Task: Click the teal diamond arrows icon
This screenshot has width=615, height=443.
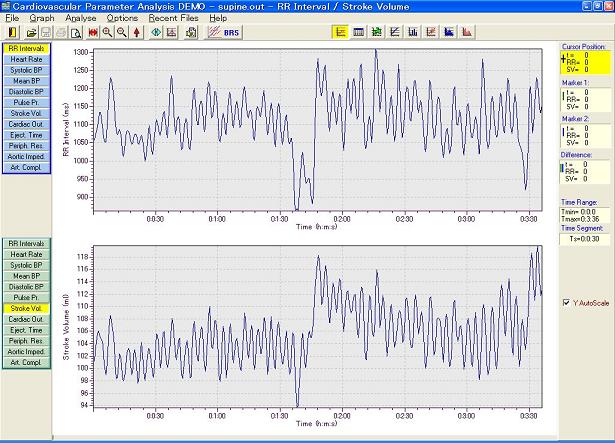Action: coord(156,33)
